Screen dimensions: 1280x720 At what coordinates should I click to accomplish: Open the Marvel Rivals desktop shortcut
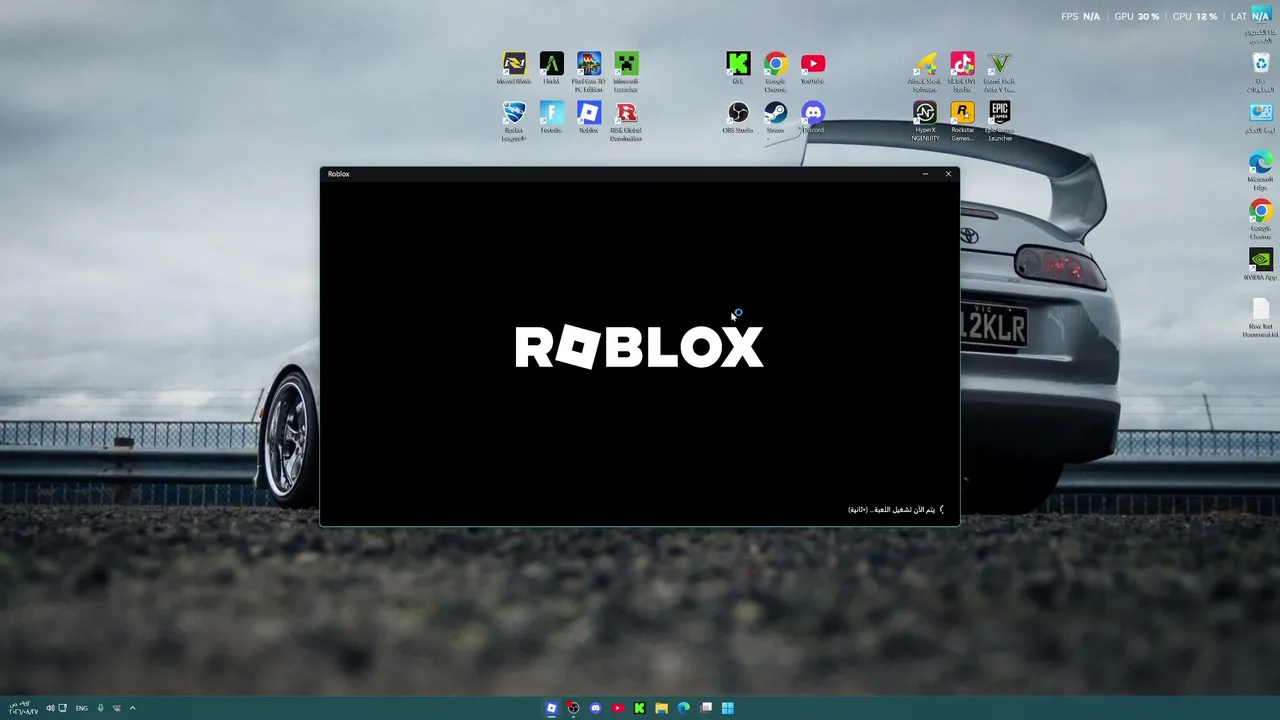pyautogui.click(x=514, y=68)
